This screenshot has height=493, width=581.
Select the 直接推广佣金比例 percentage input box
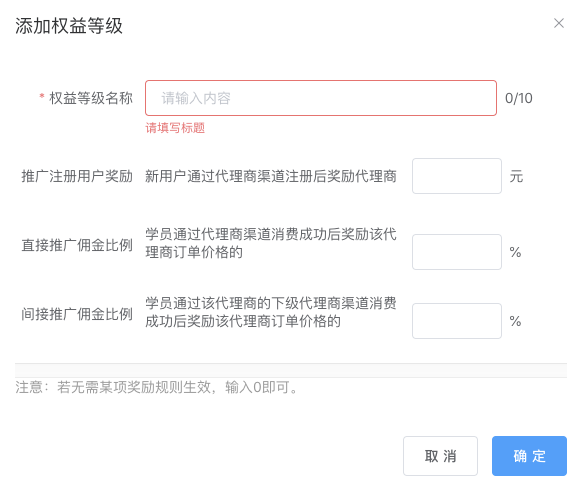coord(457,252)
